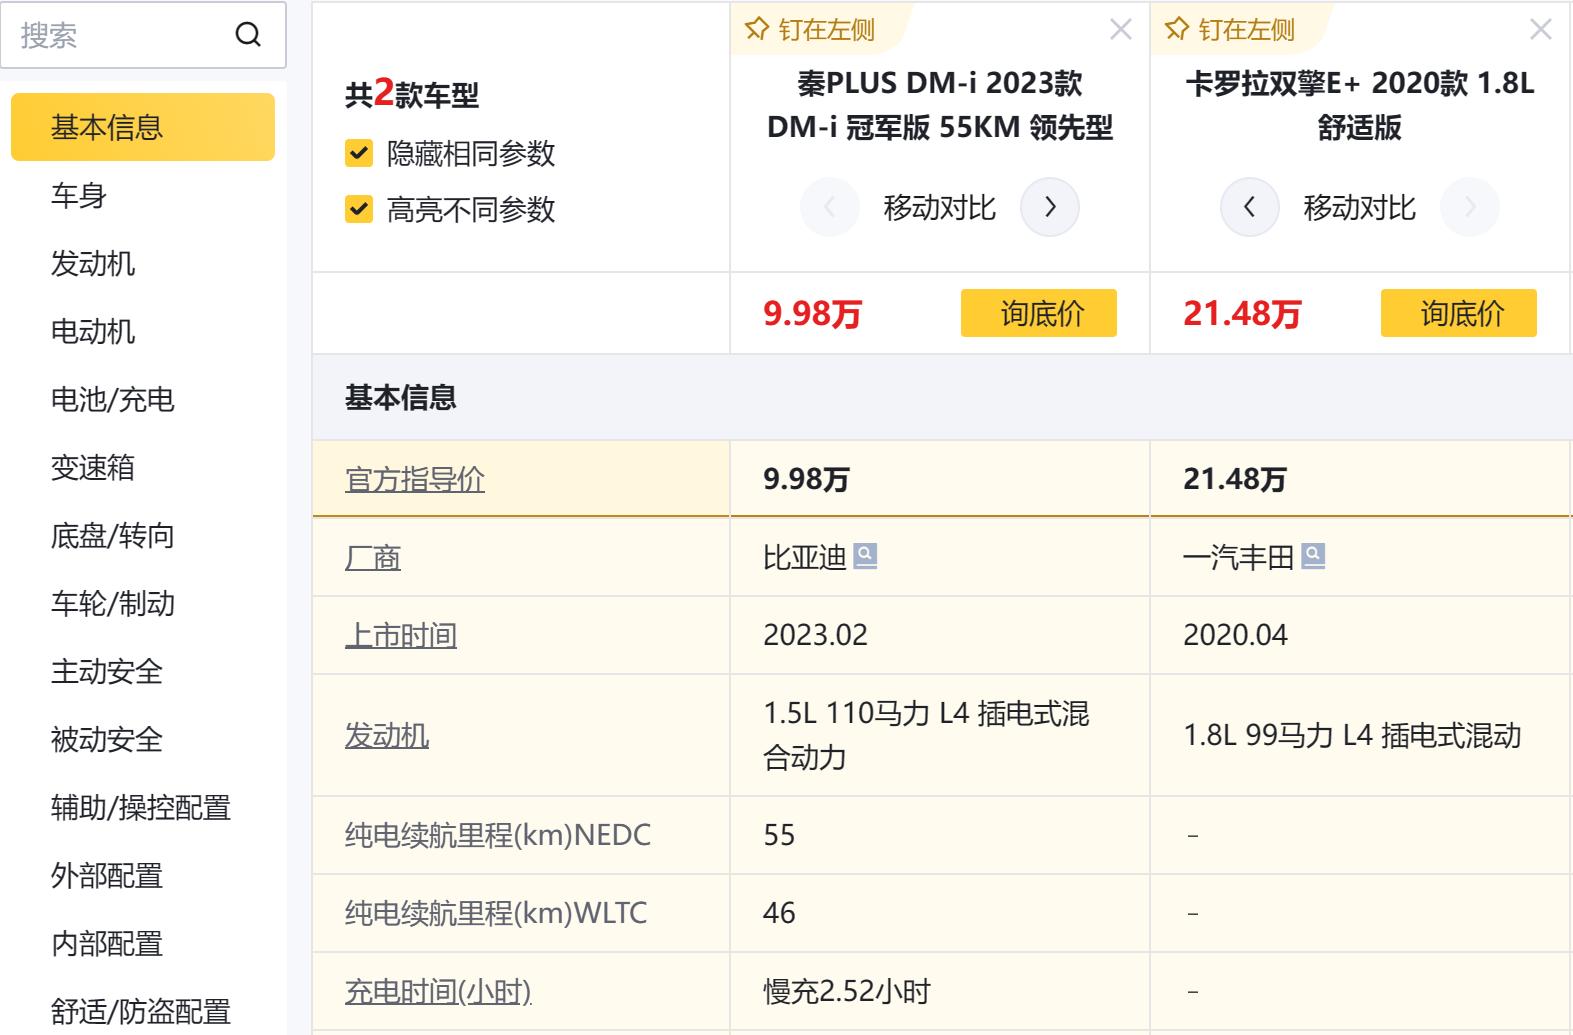Click 询底价 for the 卡罗拉双擎E+
The height and width of the screenshot is (1035, 1573).
tap(1459, 312)
